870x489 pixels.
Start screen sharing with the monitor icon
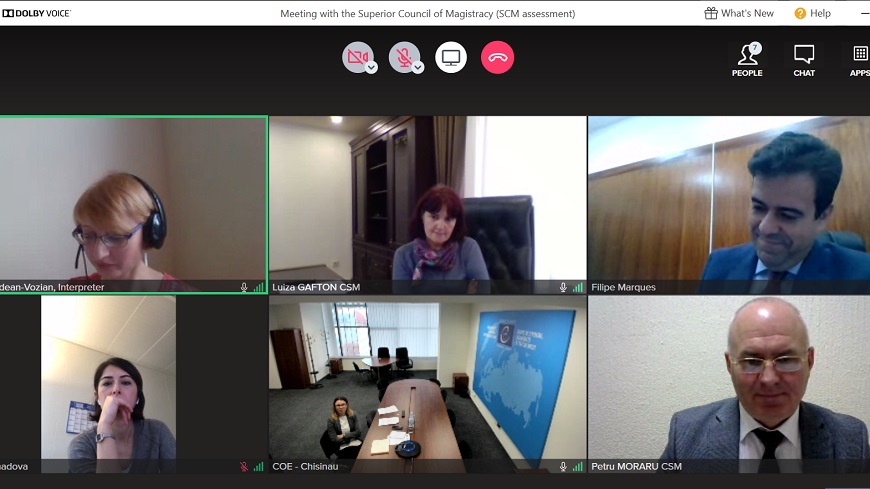[x=451, y=57]
